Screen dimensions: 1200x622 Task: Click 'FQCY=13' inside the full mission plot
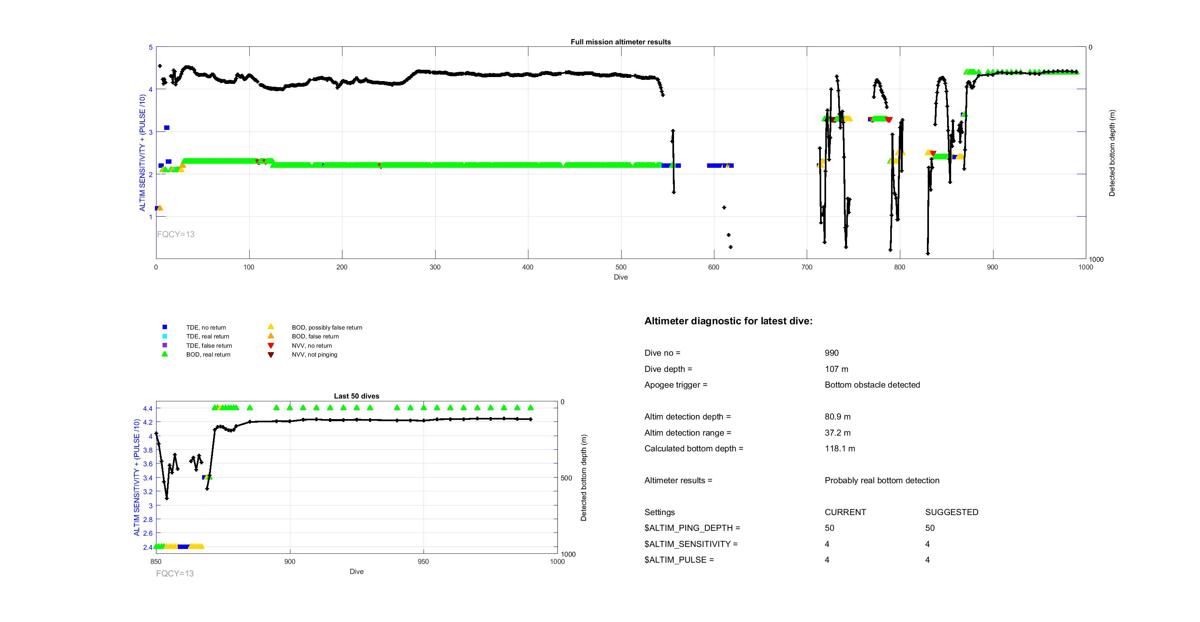[175, 233]
